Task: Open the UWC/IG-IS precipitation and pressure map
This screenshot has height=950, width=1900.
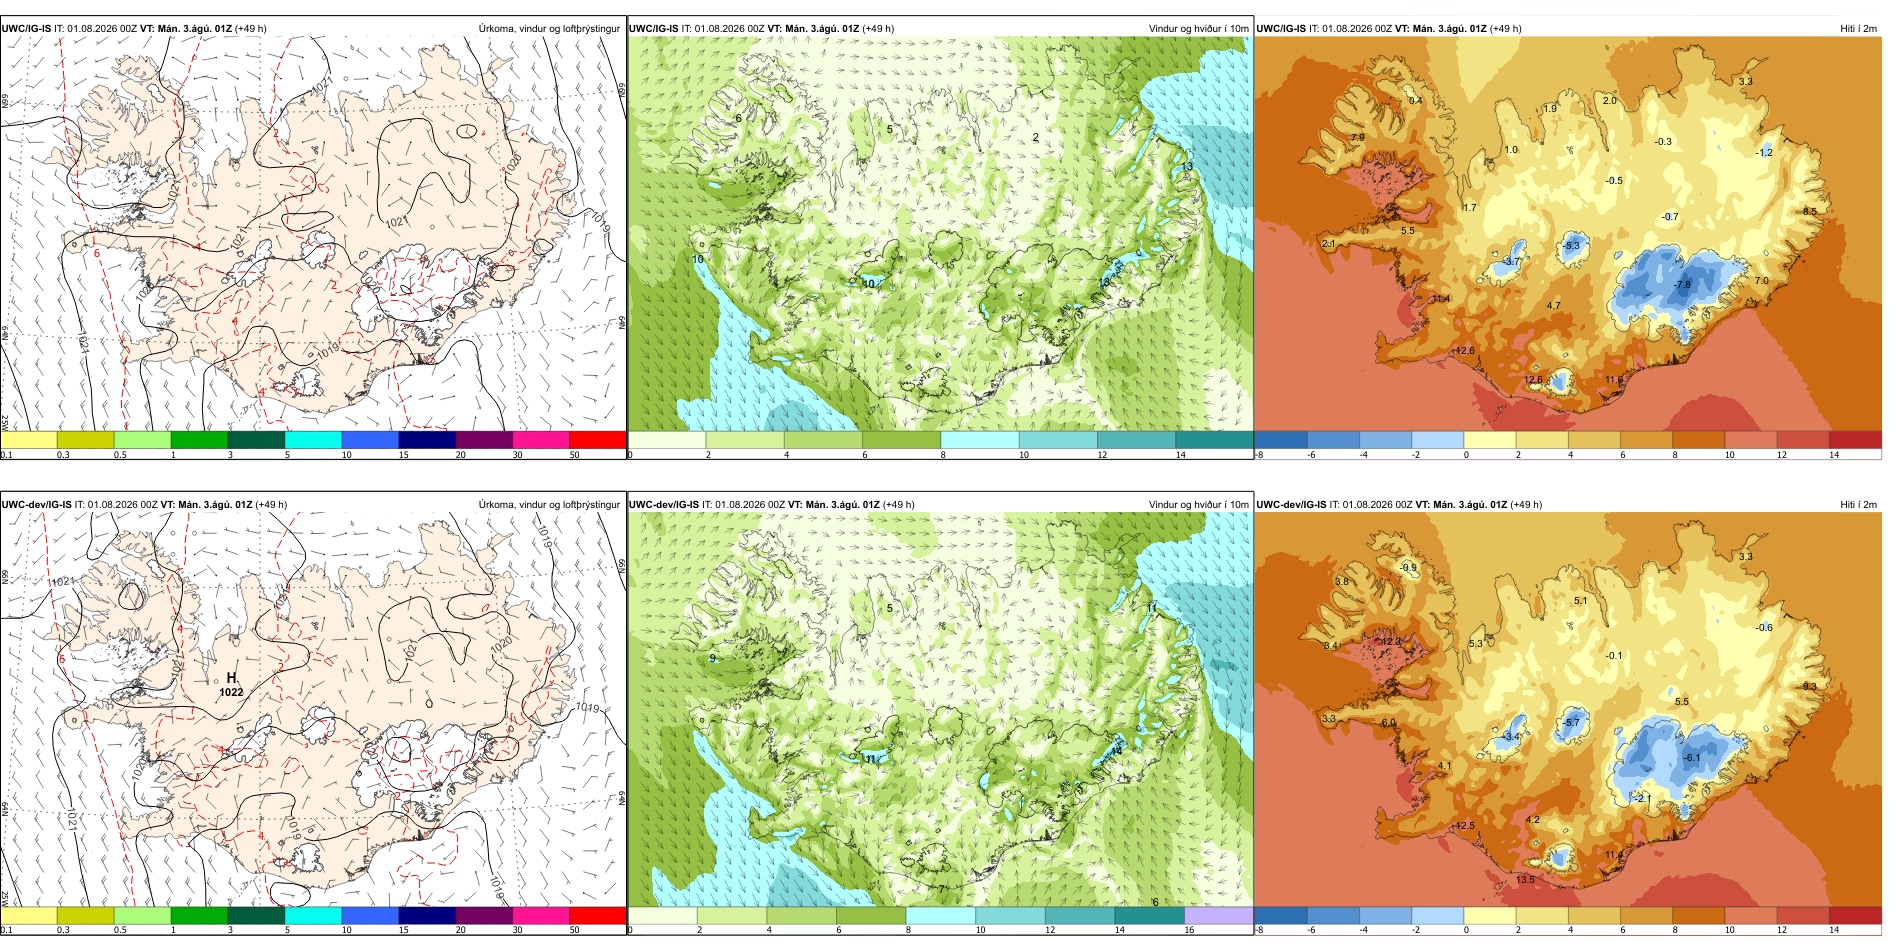Action: tap(313, 234)
